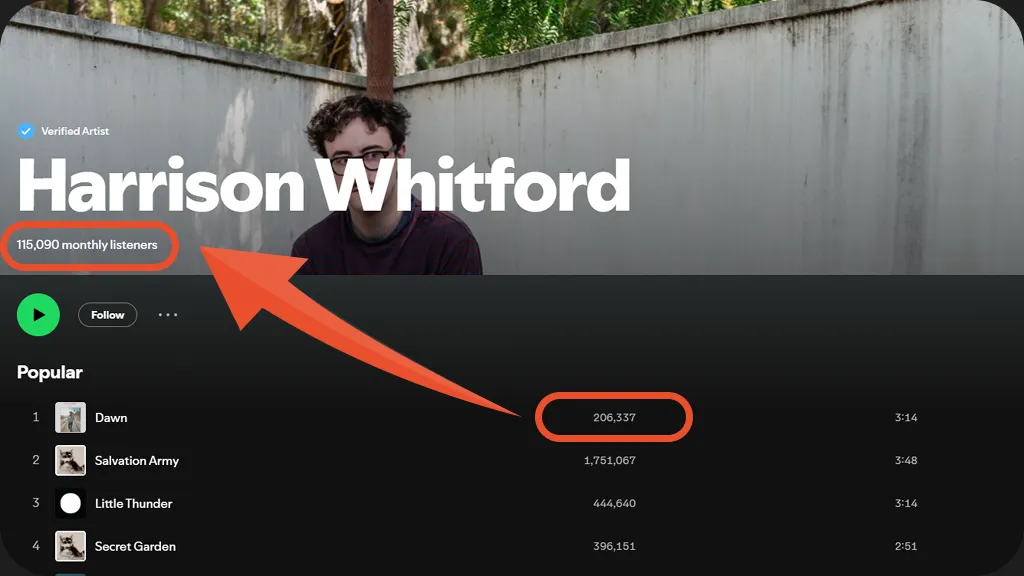Screen dimensions: 1024x576
Task: Click the 1,751,067 play count
Action: [x=609, y=460]
